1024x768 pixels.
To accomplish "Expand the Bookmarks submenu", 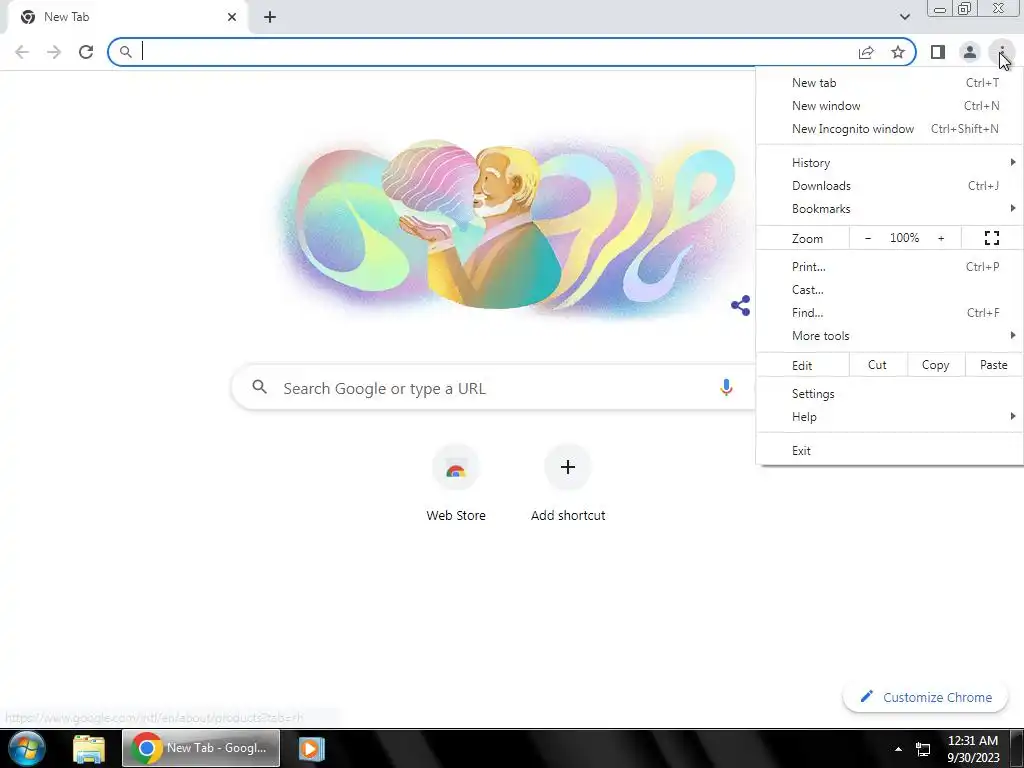I will coord(889,209).
